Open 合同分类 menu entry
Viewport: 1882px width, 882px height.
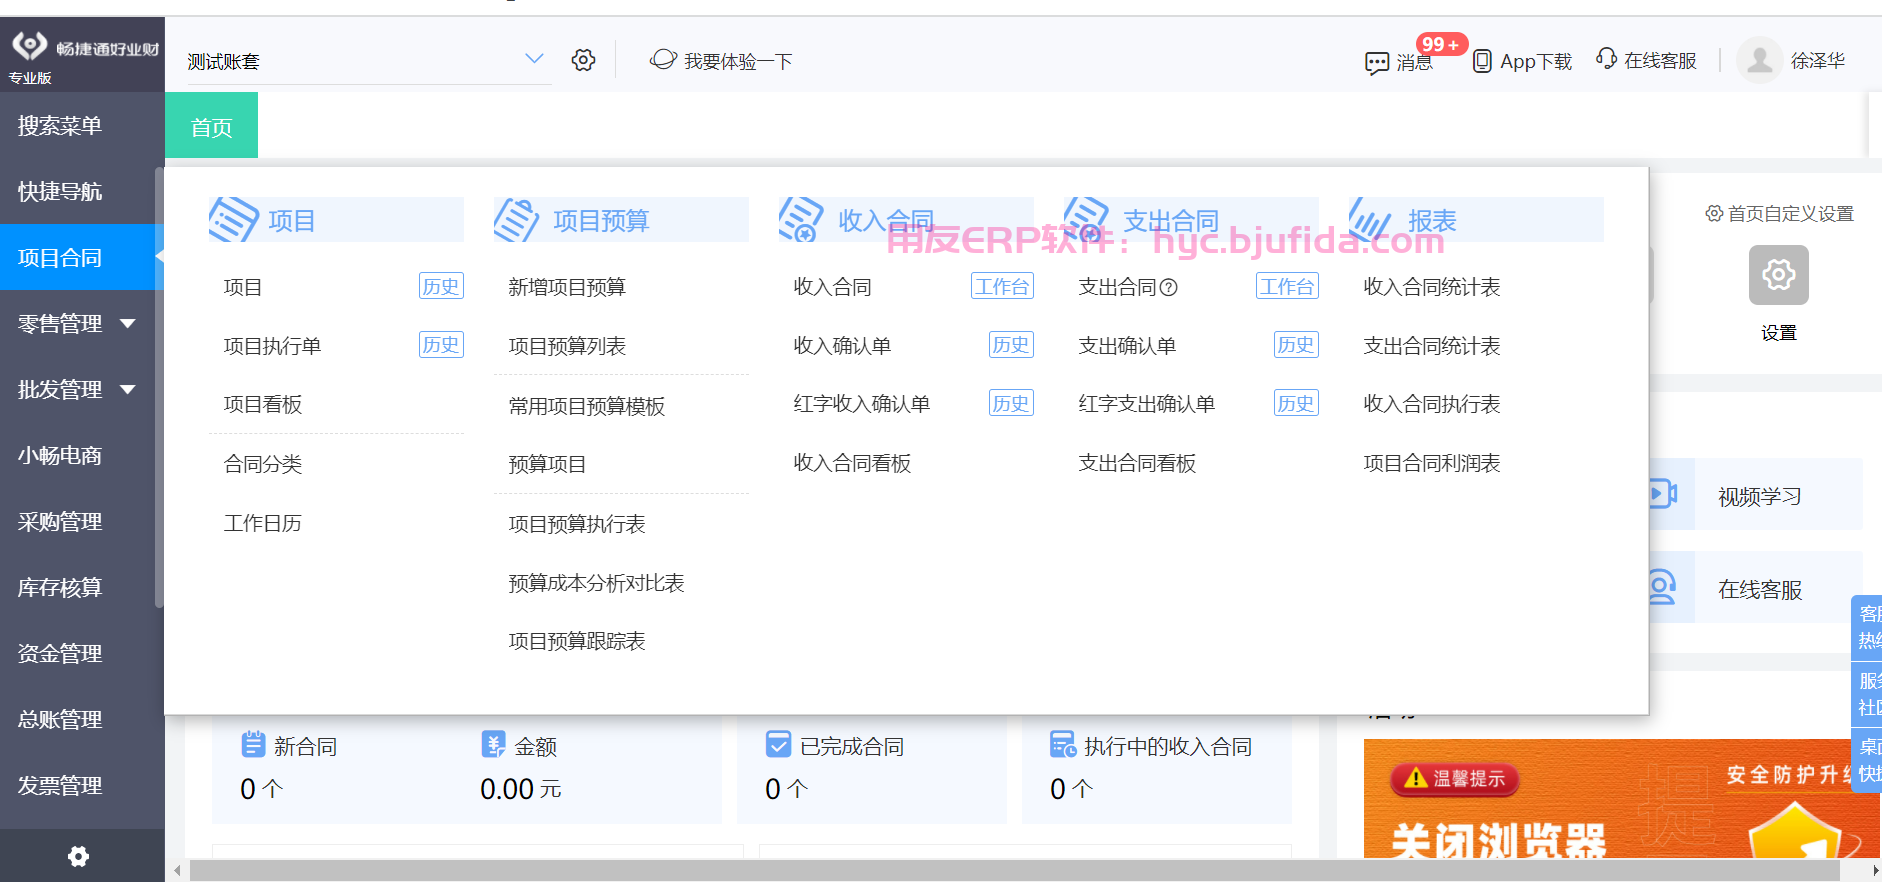pos(263,464)
